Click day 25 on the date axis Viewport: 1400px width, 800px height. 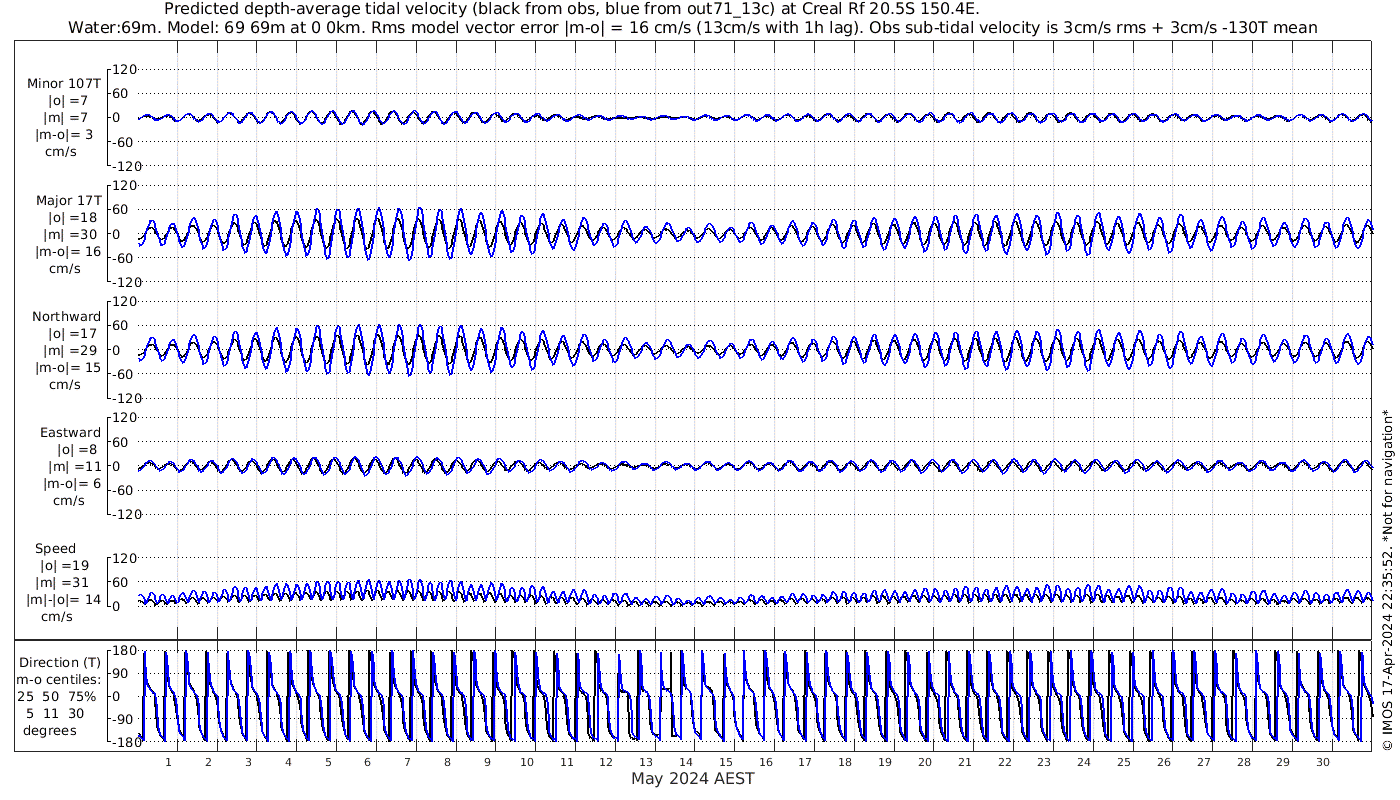pos(1124,762)
